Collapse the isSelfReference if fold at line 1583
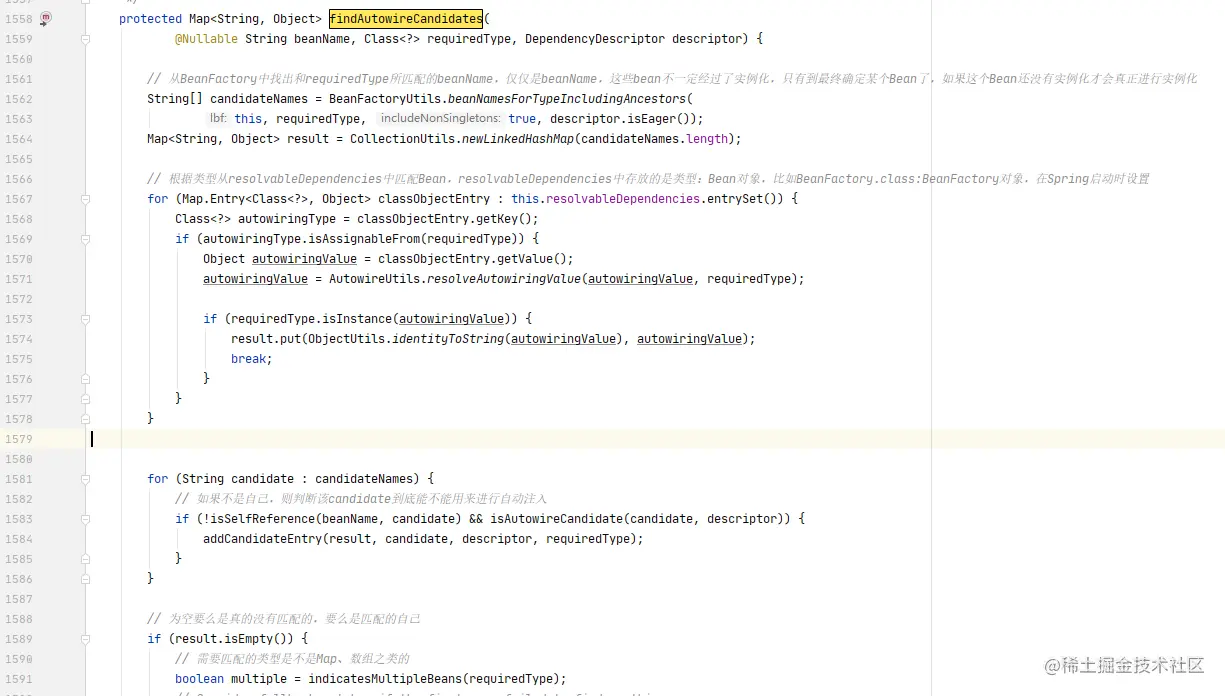Image resolution: width=1225 pixels, height=696 pixels. tap(86, 519)
